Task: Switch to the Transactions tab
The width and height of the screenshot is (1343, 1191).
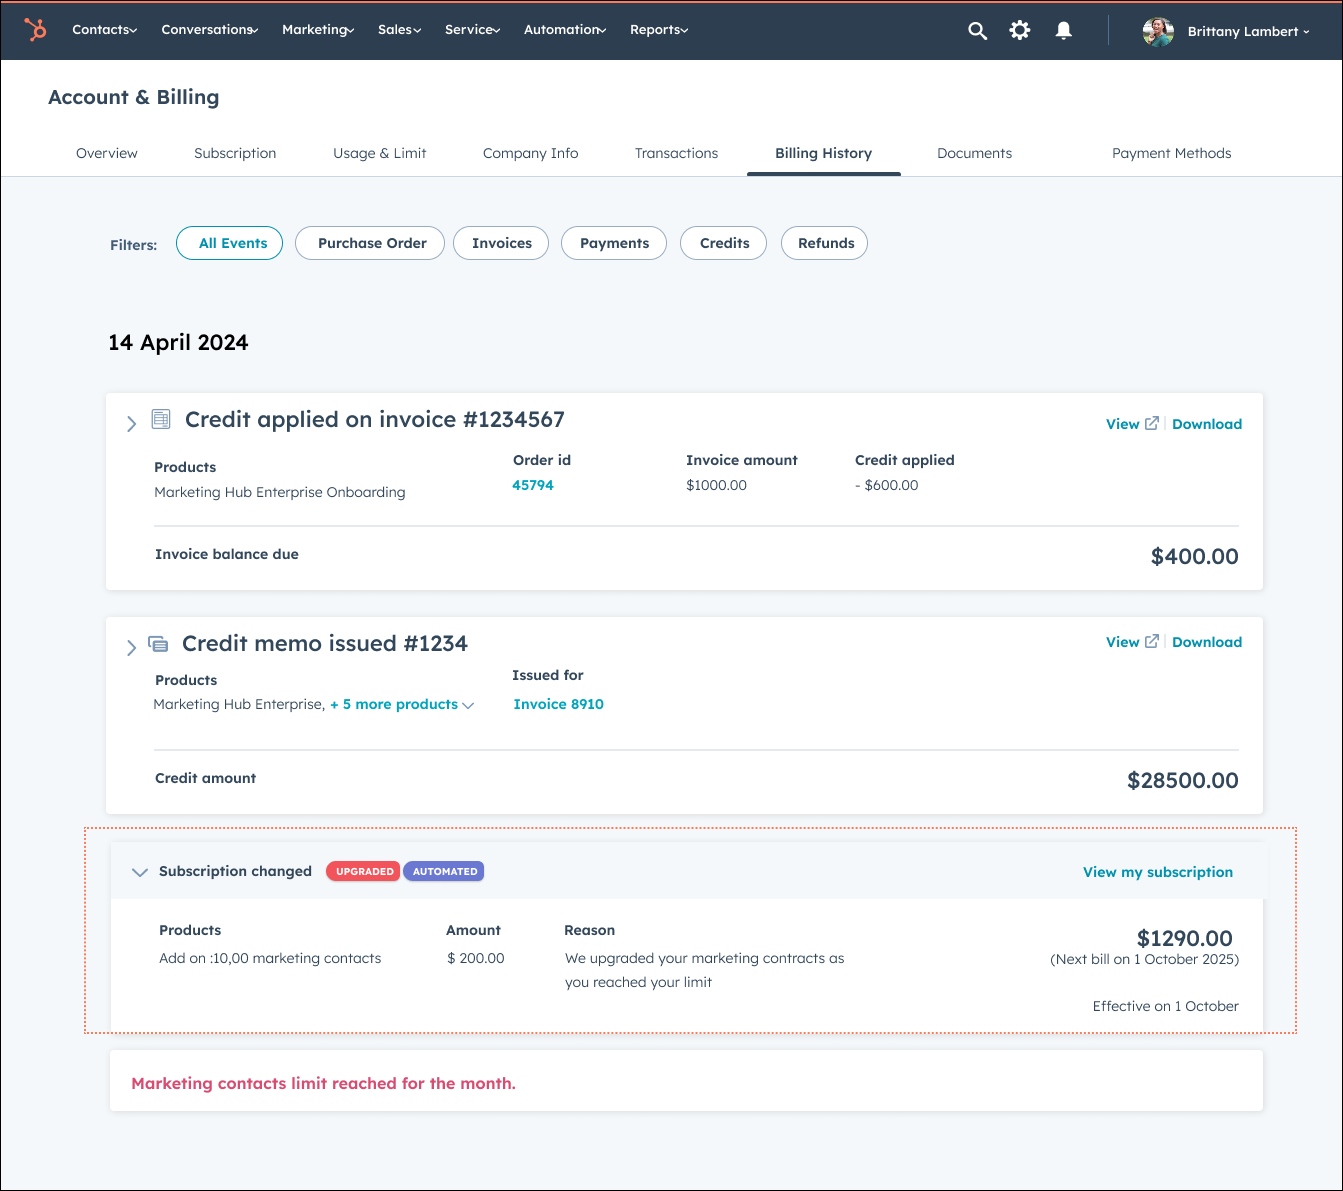Action: pyautogui.click(x=677, y=153)
